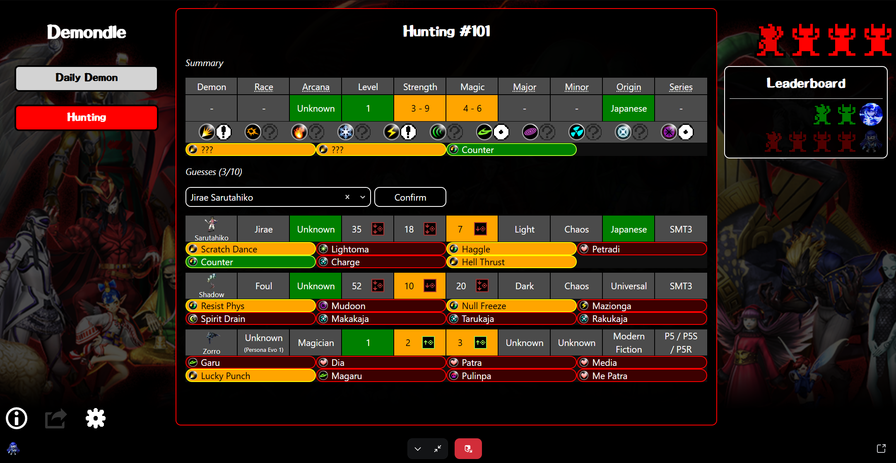The height and width of the screenshot is (463, 896).
Task: Click the red arrow indicator next to level 35
Action: (377, 229)
